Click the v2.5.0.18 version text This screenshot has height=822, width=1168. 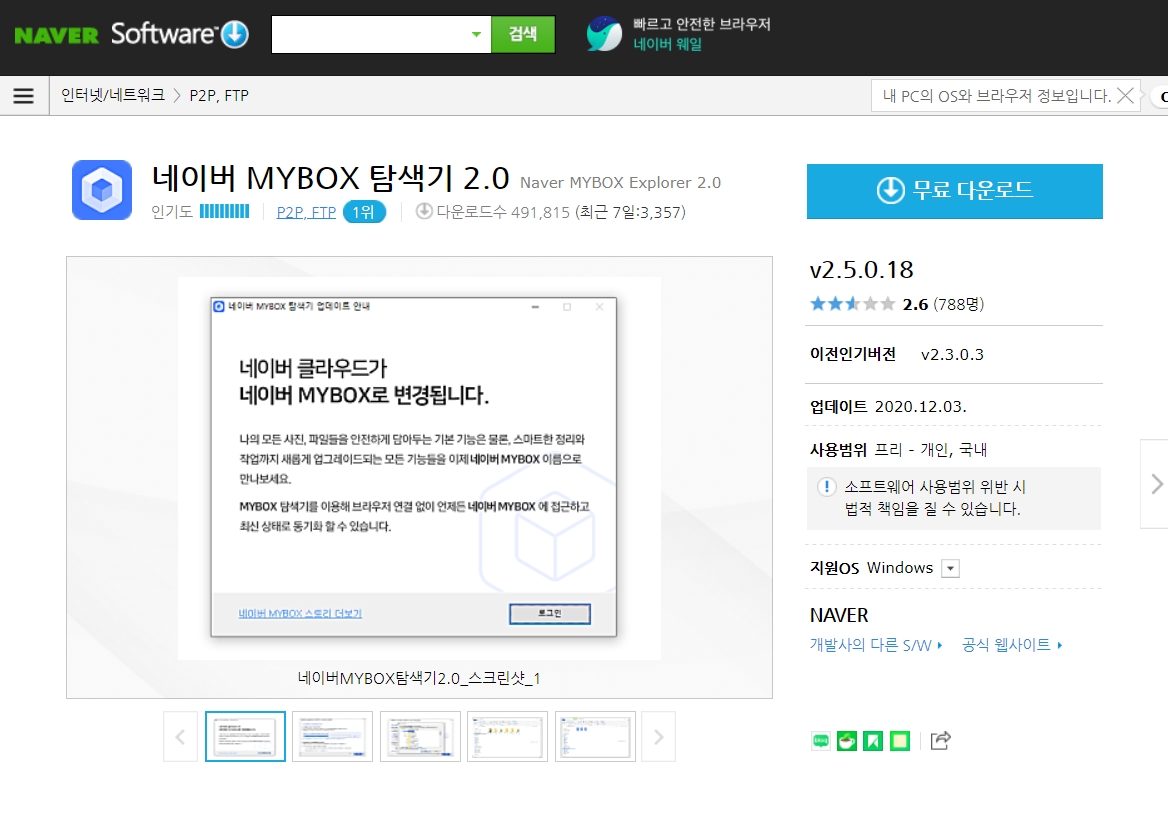pyautogui.click(x=862, y=270)
